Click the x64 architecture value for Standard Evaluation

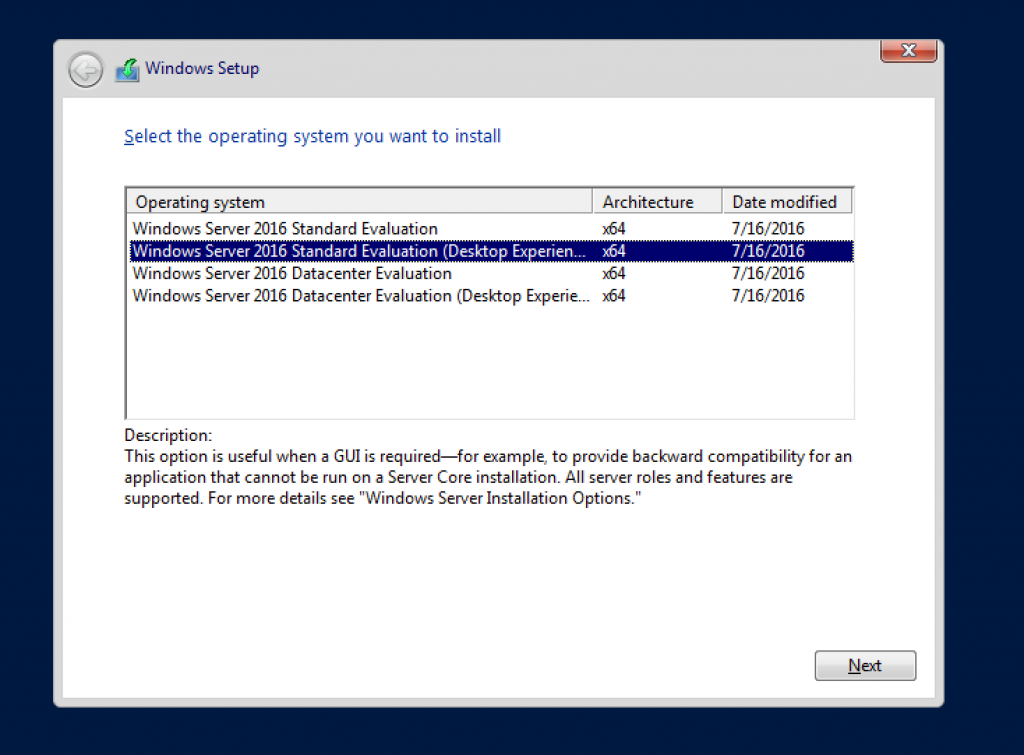614,228
